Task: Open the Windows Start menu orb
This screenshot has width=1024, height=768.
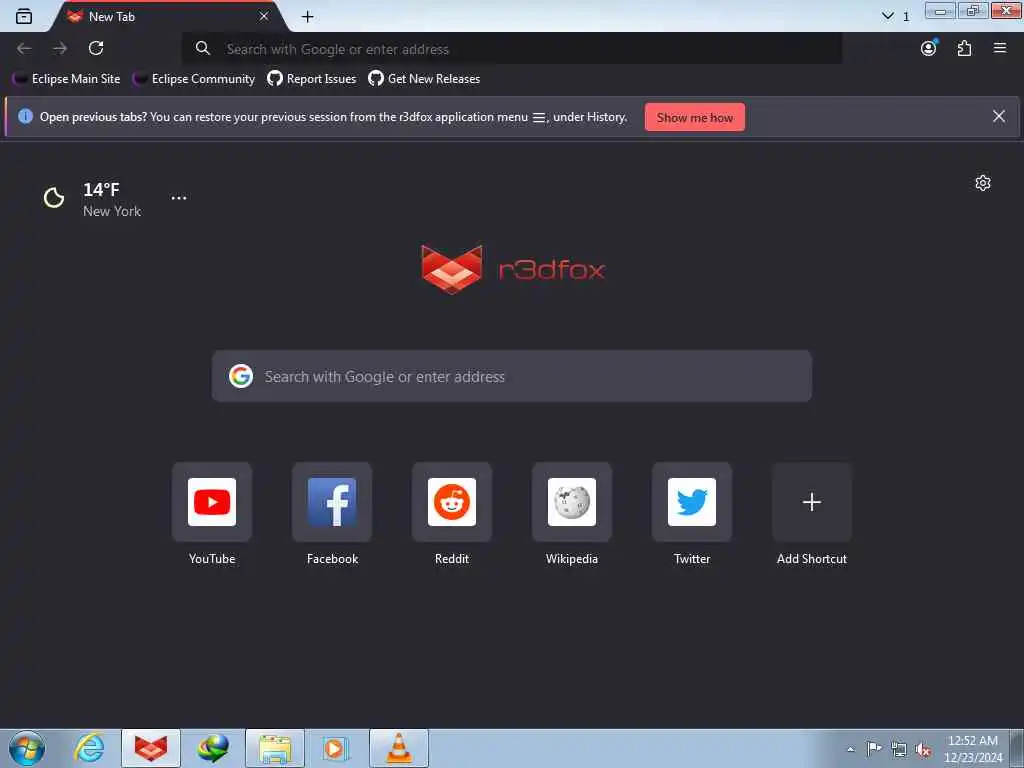Action: point(27,748)
